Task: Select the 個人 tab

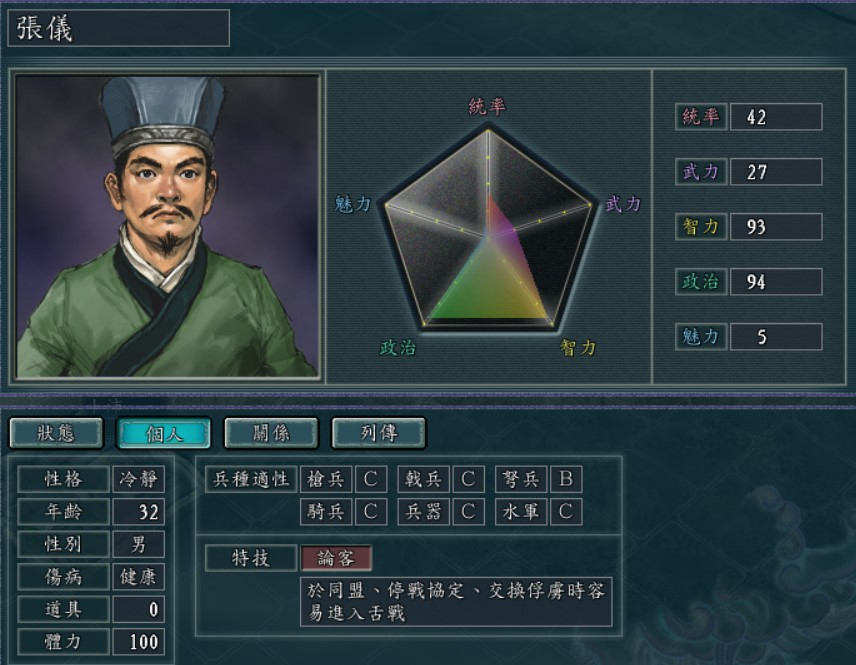Action: [x=164, y=434]
